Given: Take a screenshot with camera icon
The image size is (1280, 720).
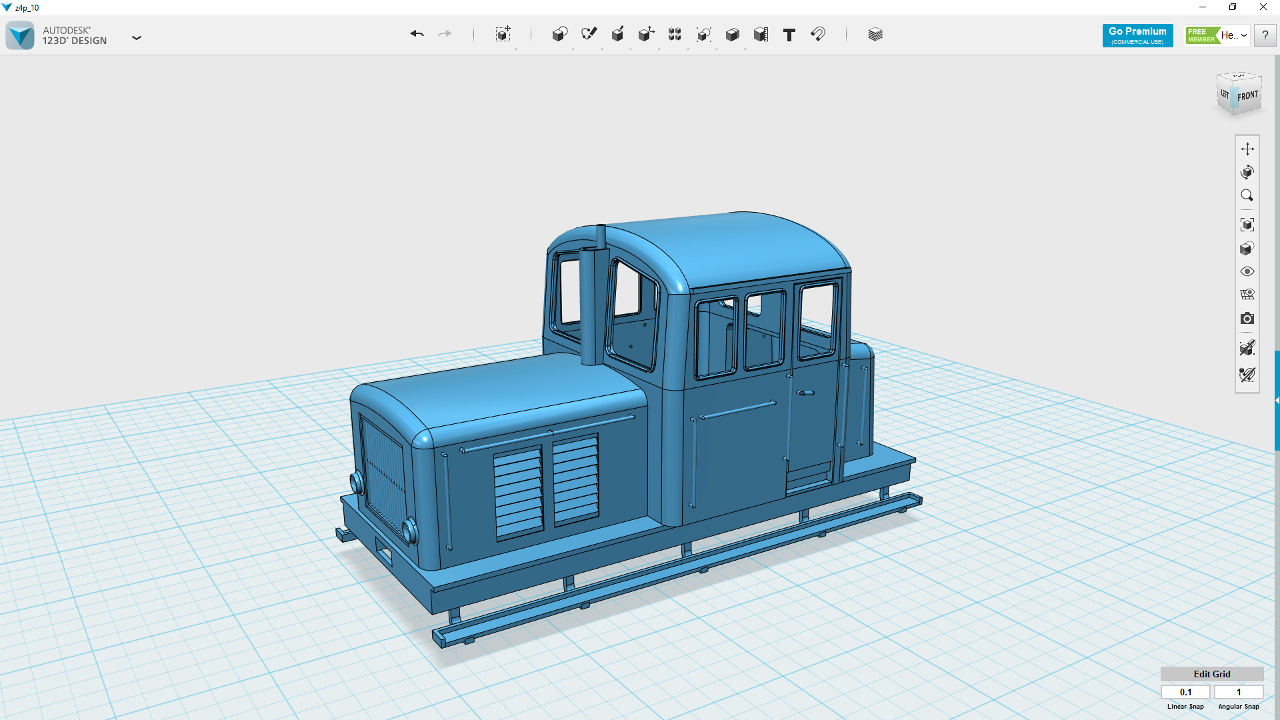Looking at the screenshot, I should 1247,319.
